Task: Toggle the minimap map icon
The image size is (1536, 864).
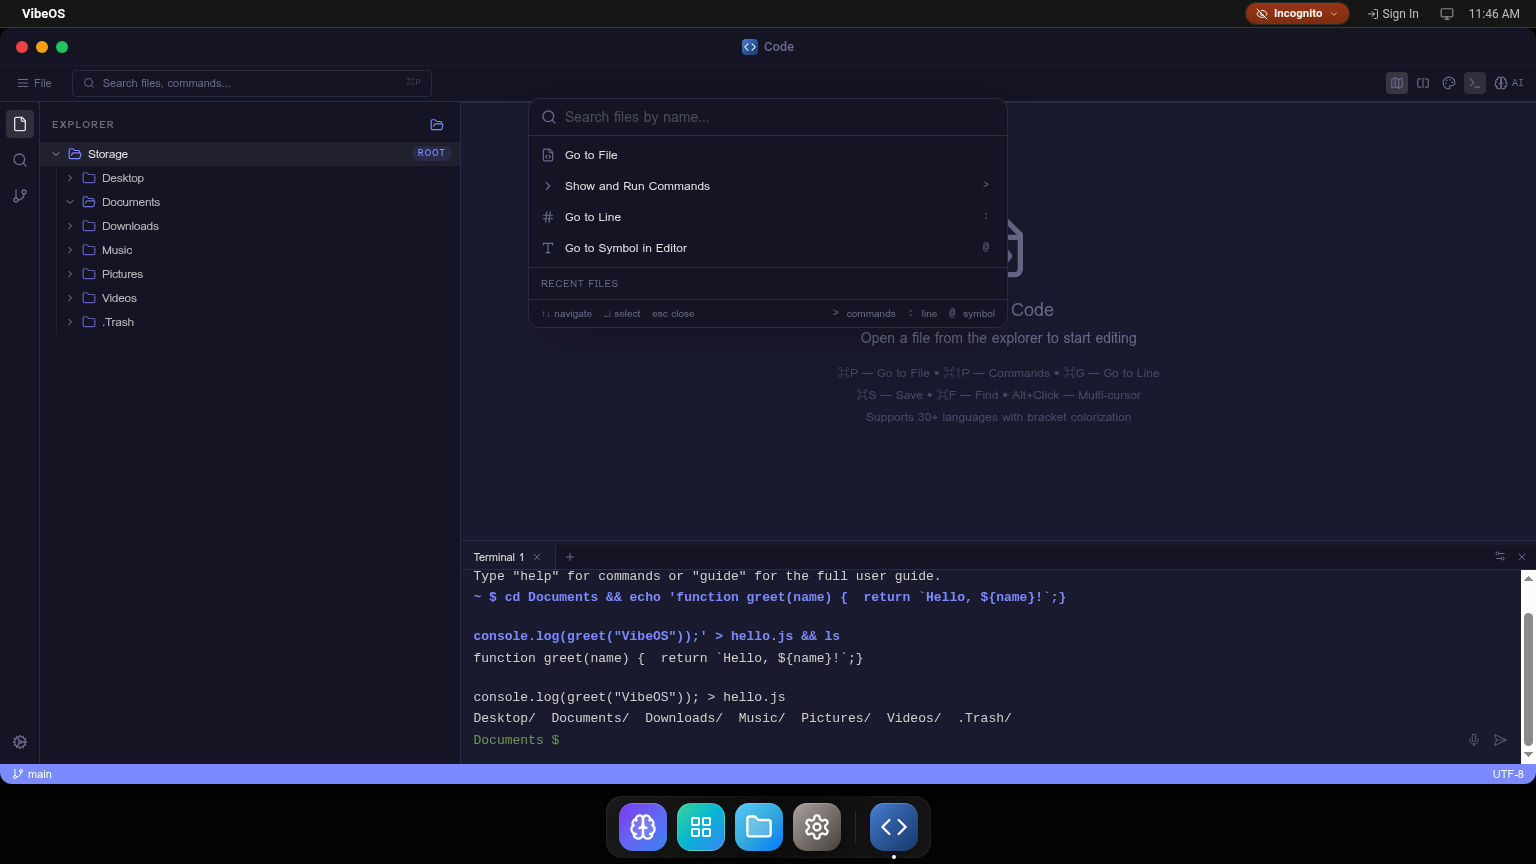Action: 1397,83
